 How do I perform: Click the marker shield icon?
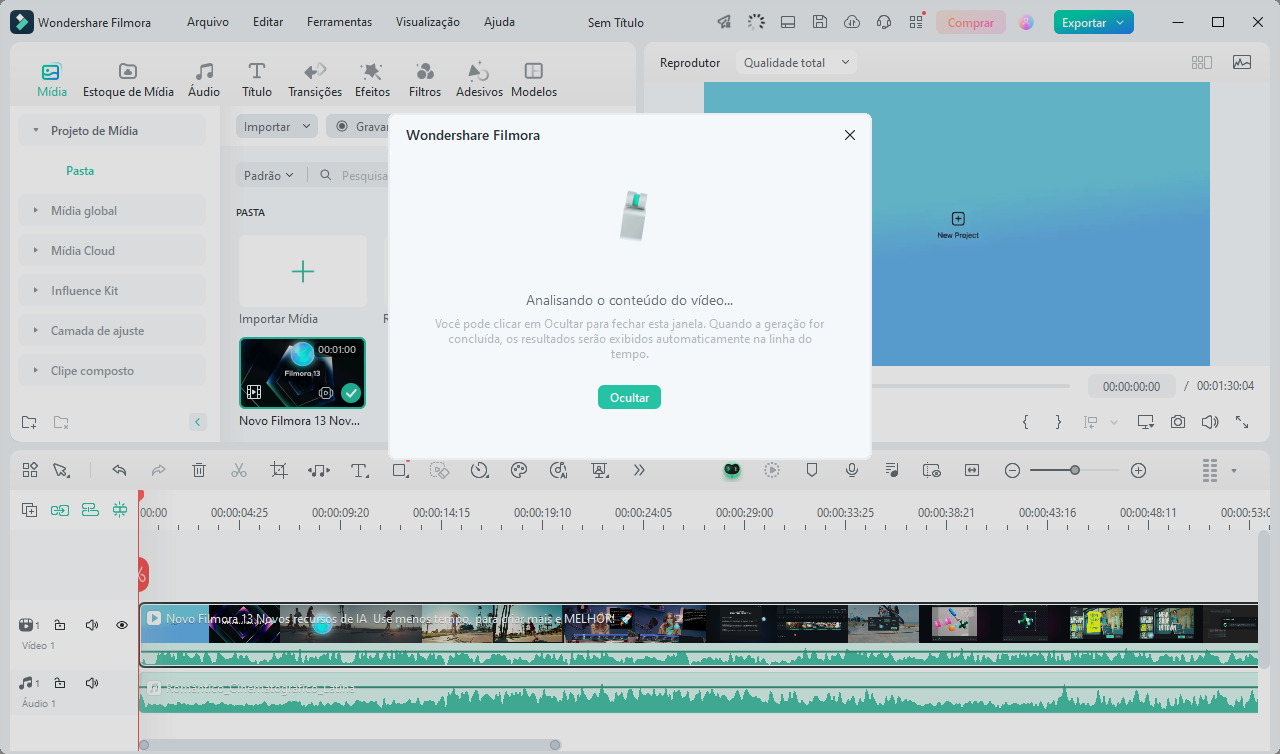[x=812, y=470]
